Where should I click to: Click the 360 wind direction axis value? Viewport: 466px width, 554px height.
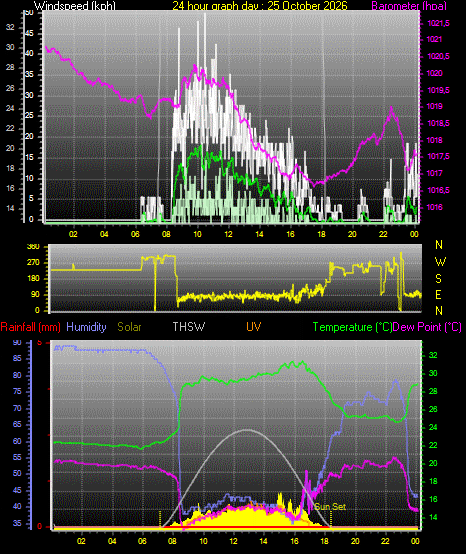pyautogui.click(x=33, y=247)
